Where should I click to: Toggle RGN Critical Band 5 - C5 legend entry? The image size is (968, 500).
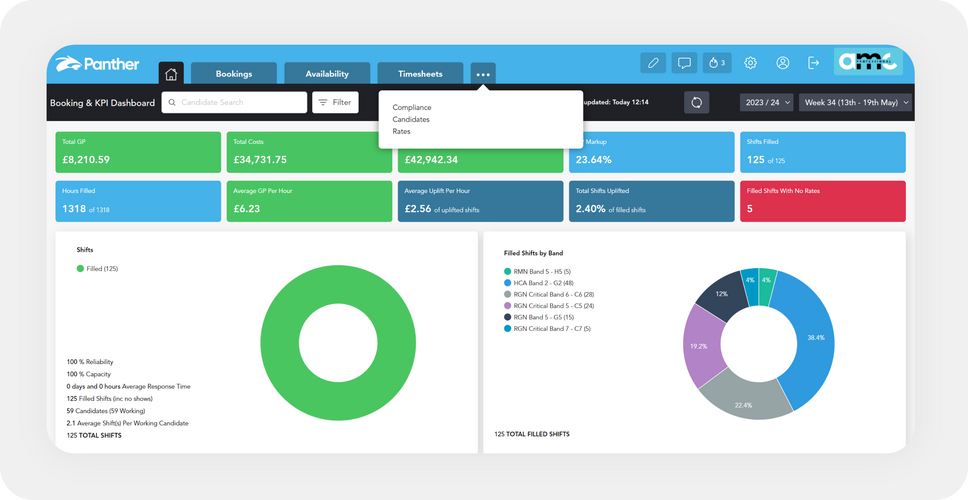(x=549, y=306)
